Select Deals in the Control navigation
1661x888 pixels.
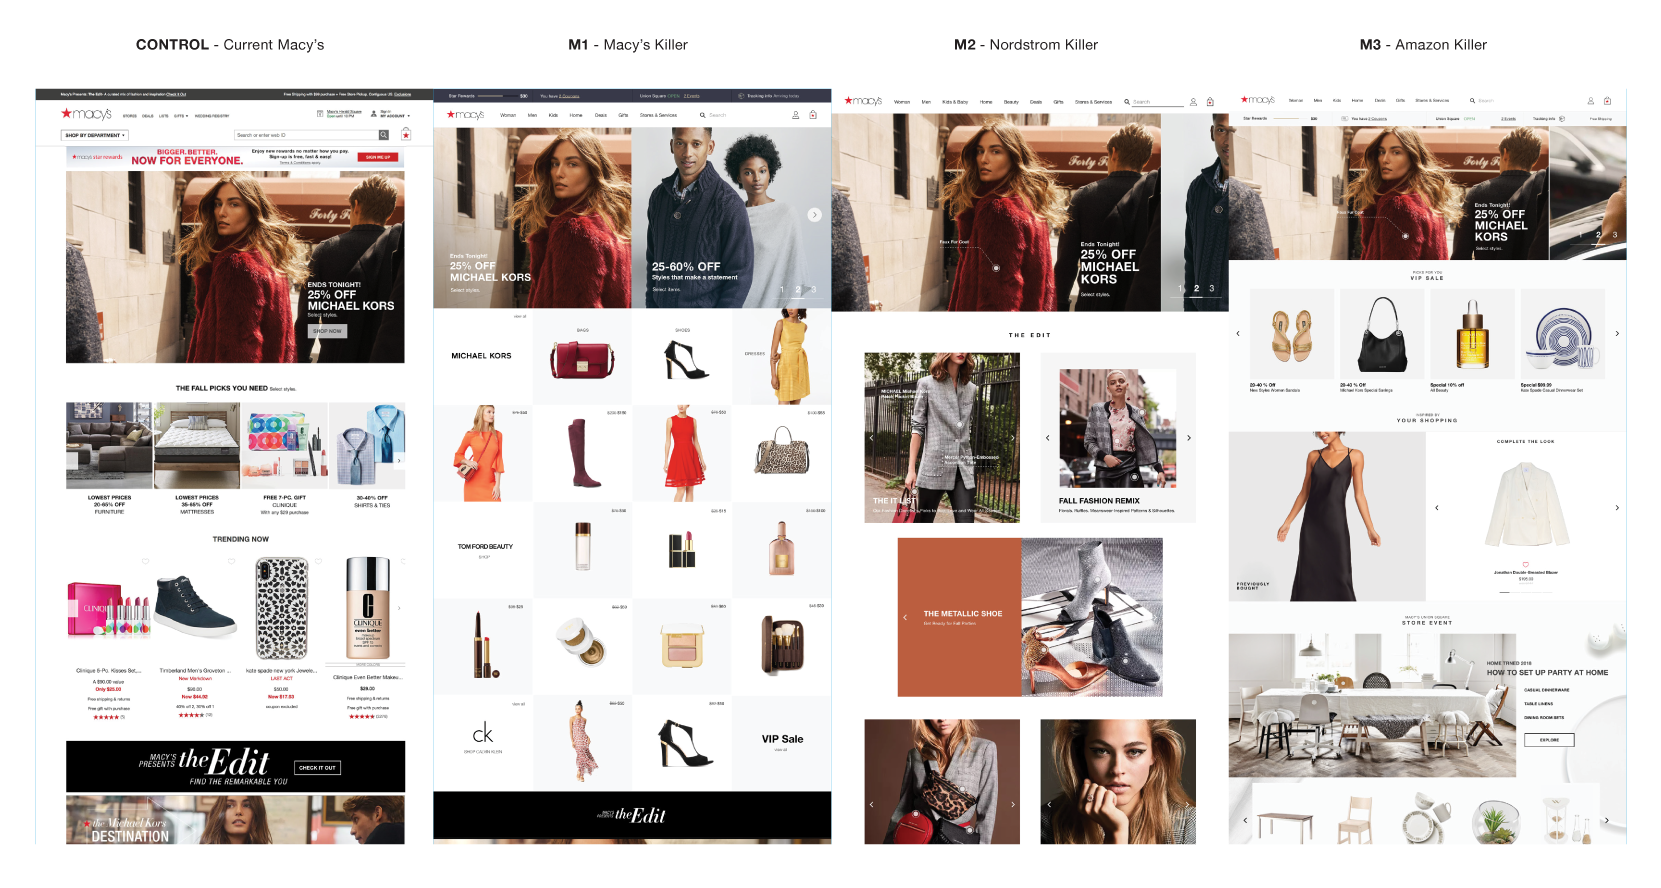click(148, 116)
